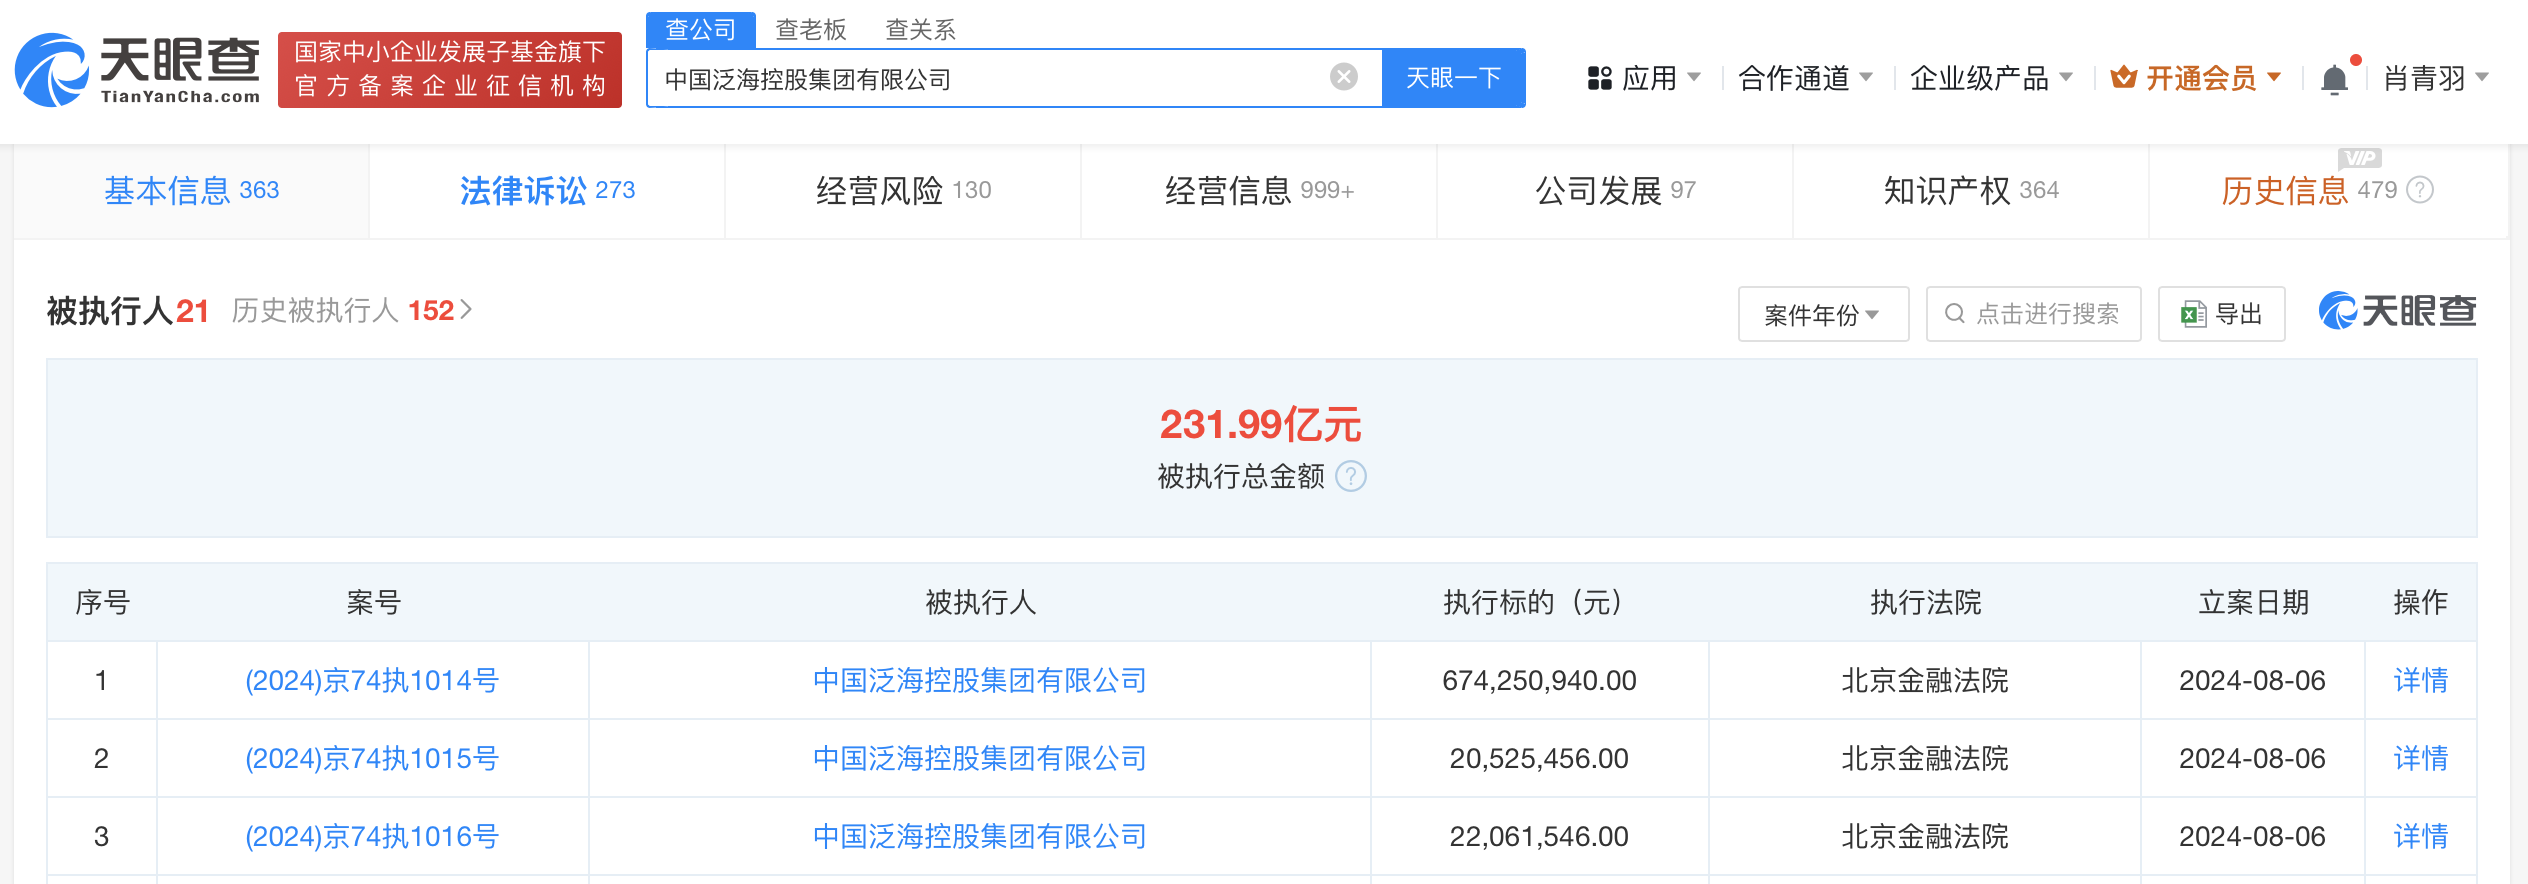Open case (2024)京74执1015号
Screen dimensions: 2528x884
point(372,758)
